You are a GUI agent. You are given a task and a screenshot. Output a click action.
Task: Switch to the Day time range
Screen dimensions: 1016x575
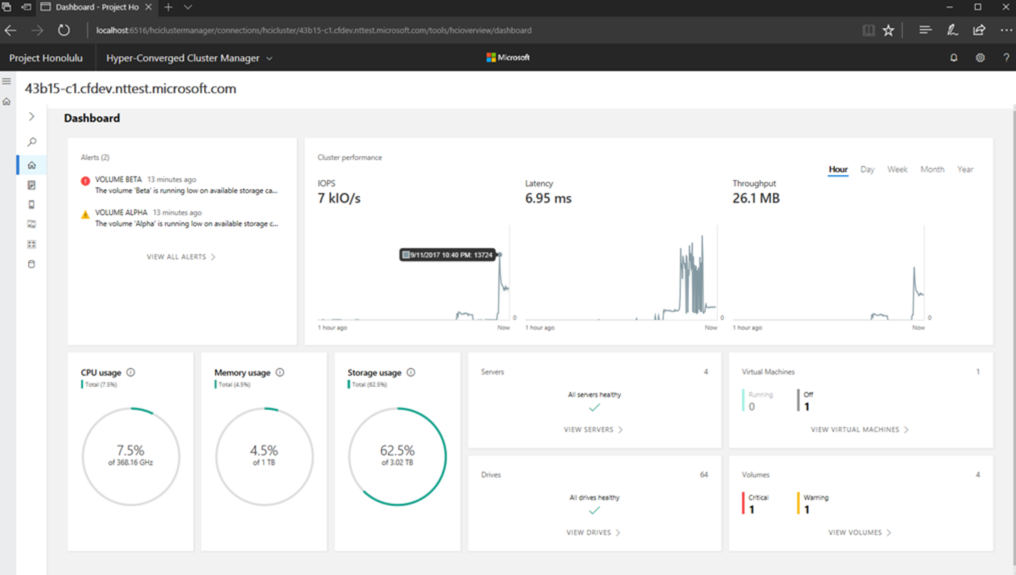pos(867,170)
